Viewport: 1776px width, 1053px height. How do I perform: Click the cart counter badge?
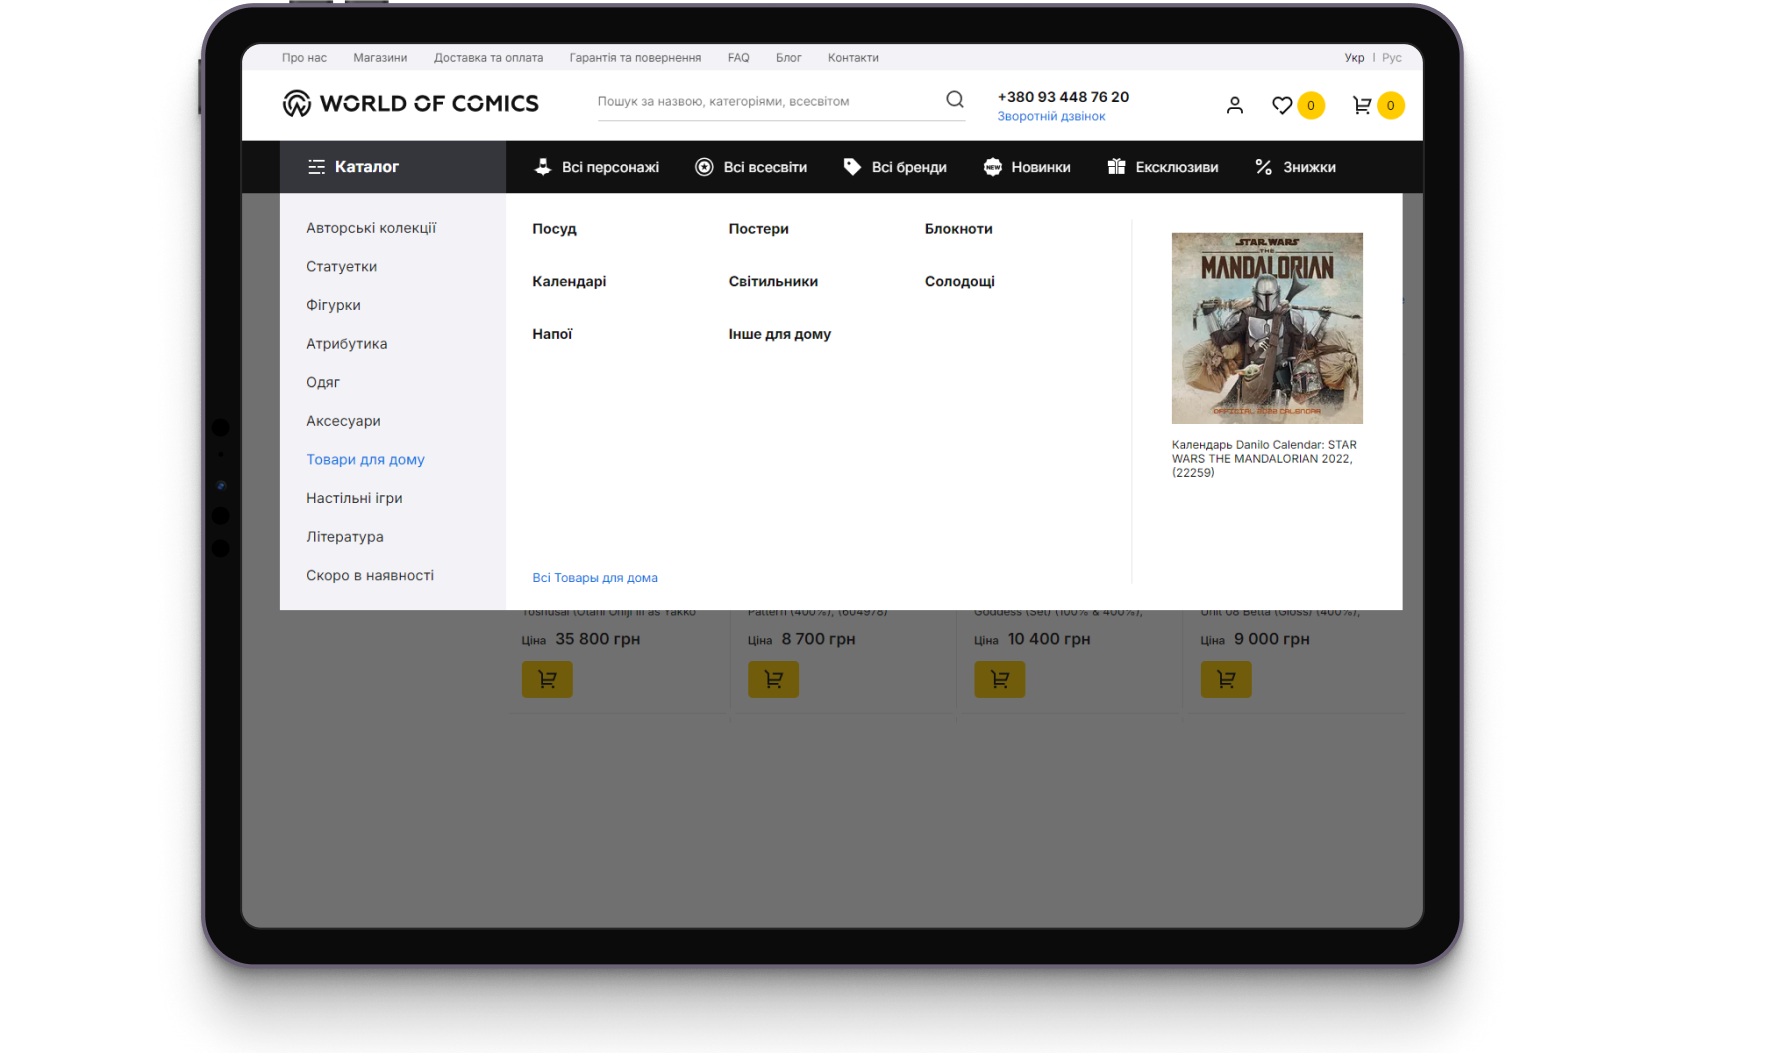coord(1391,105)
